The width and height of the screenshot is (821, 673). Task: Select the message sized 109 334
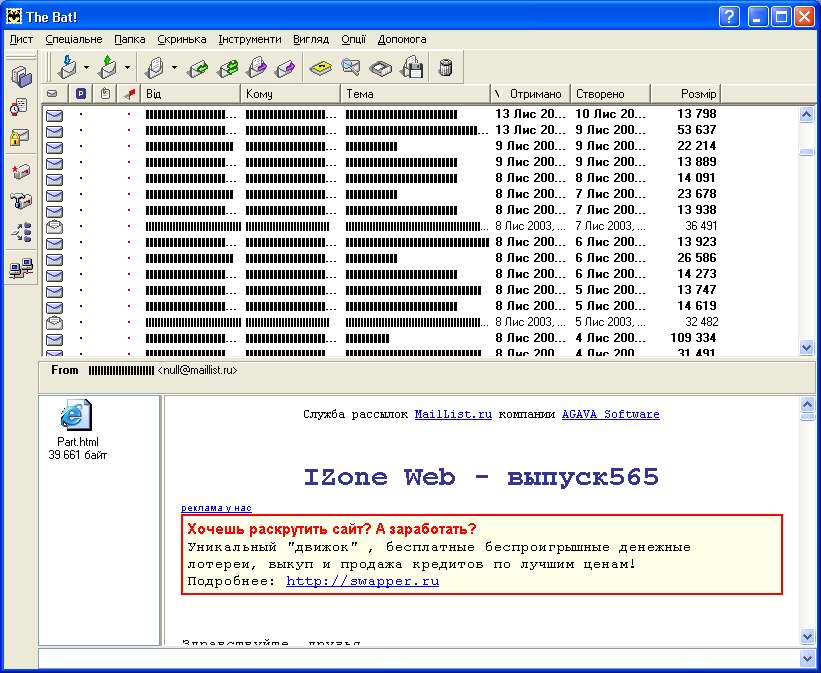pos(420,338)
